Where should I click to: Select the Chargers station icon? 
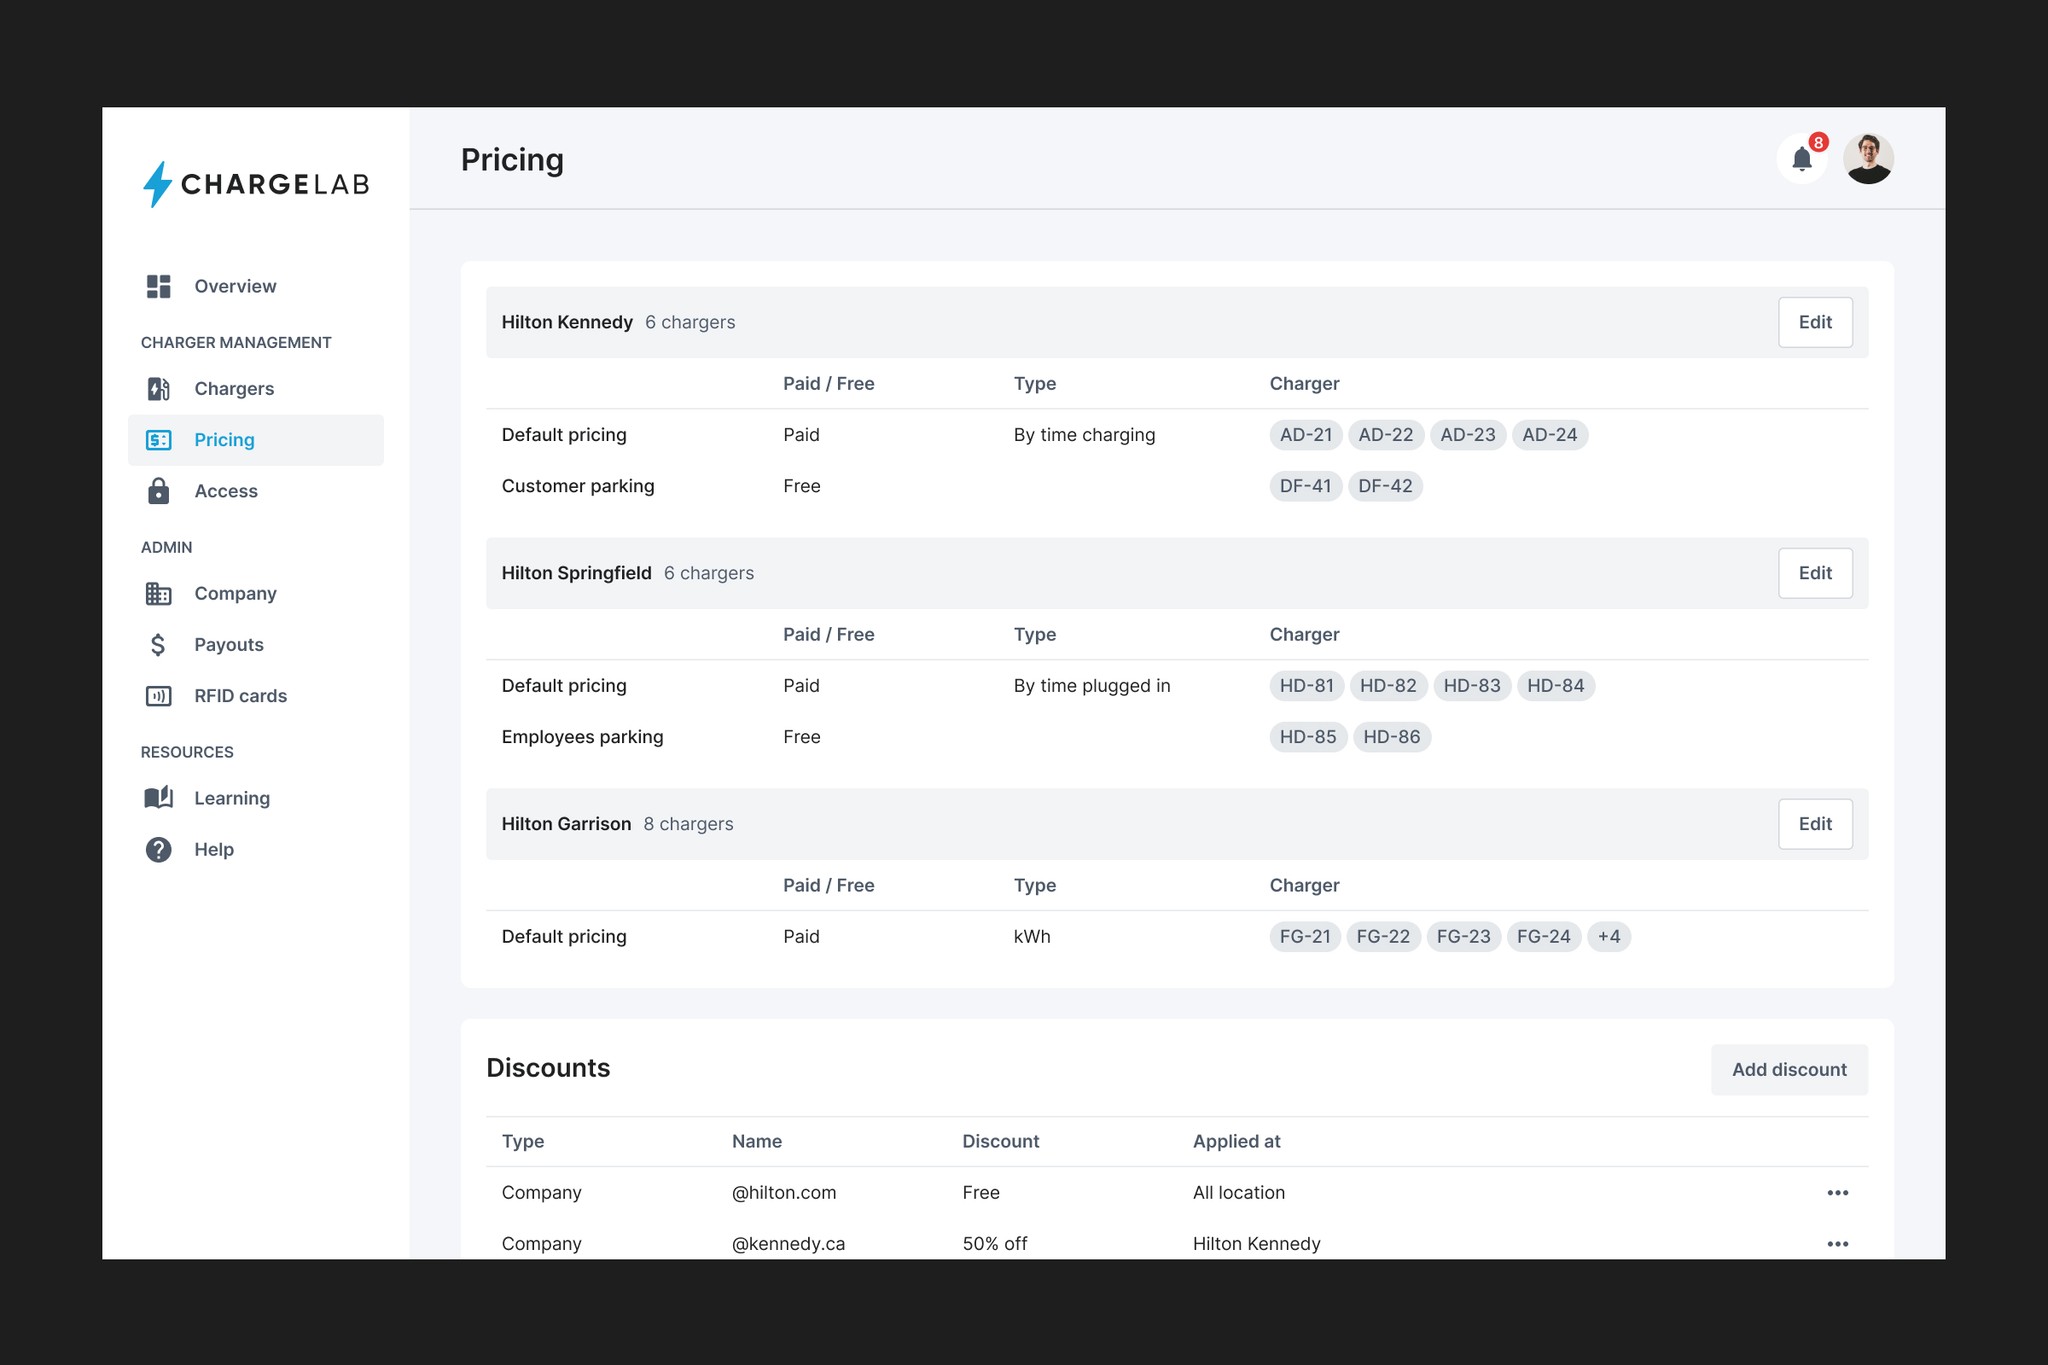[x=158, y=389]
